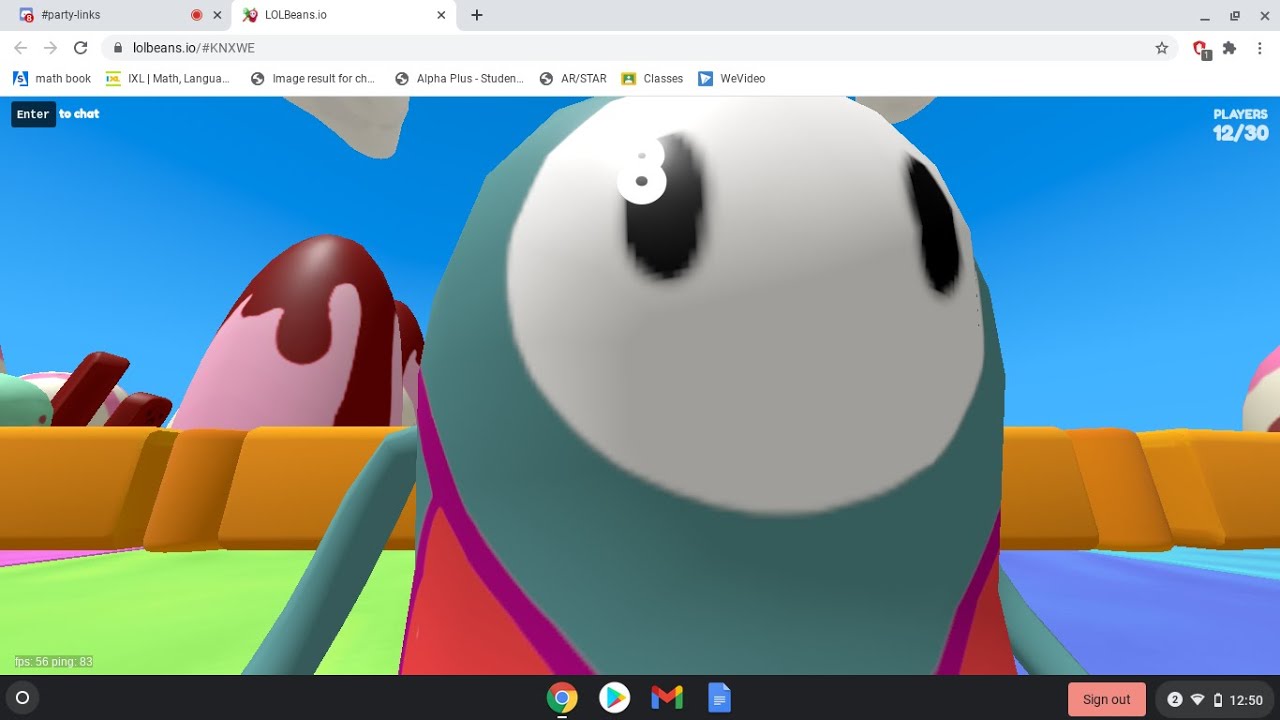Viewport: 1280px width, 720px height.
Task: Reload the LOLBeans page
Action: point(81,48)
